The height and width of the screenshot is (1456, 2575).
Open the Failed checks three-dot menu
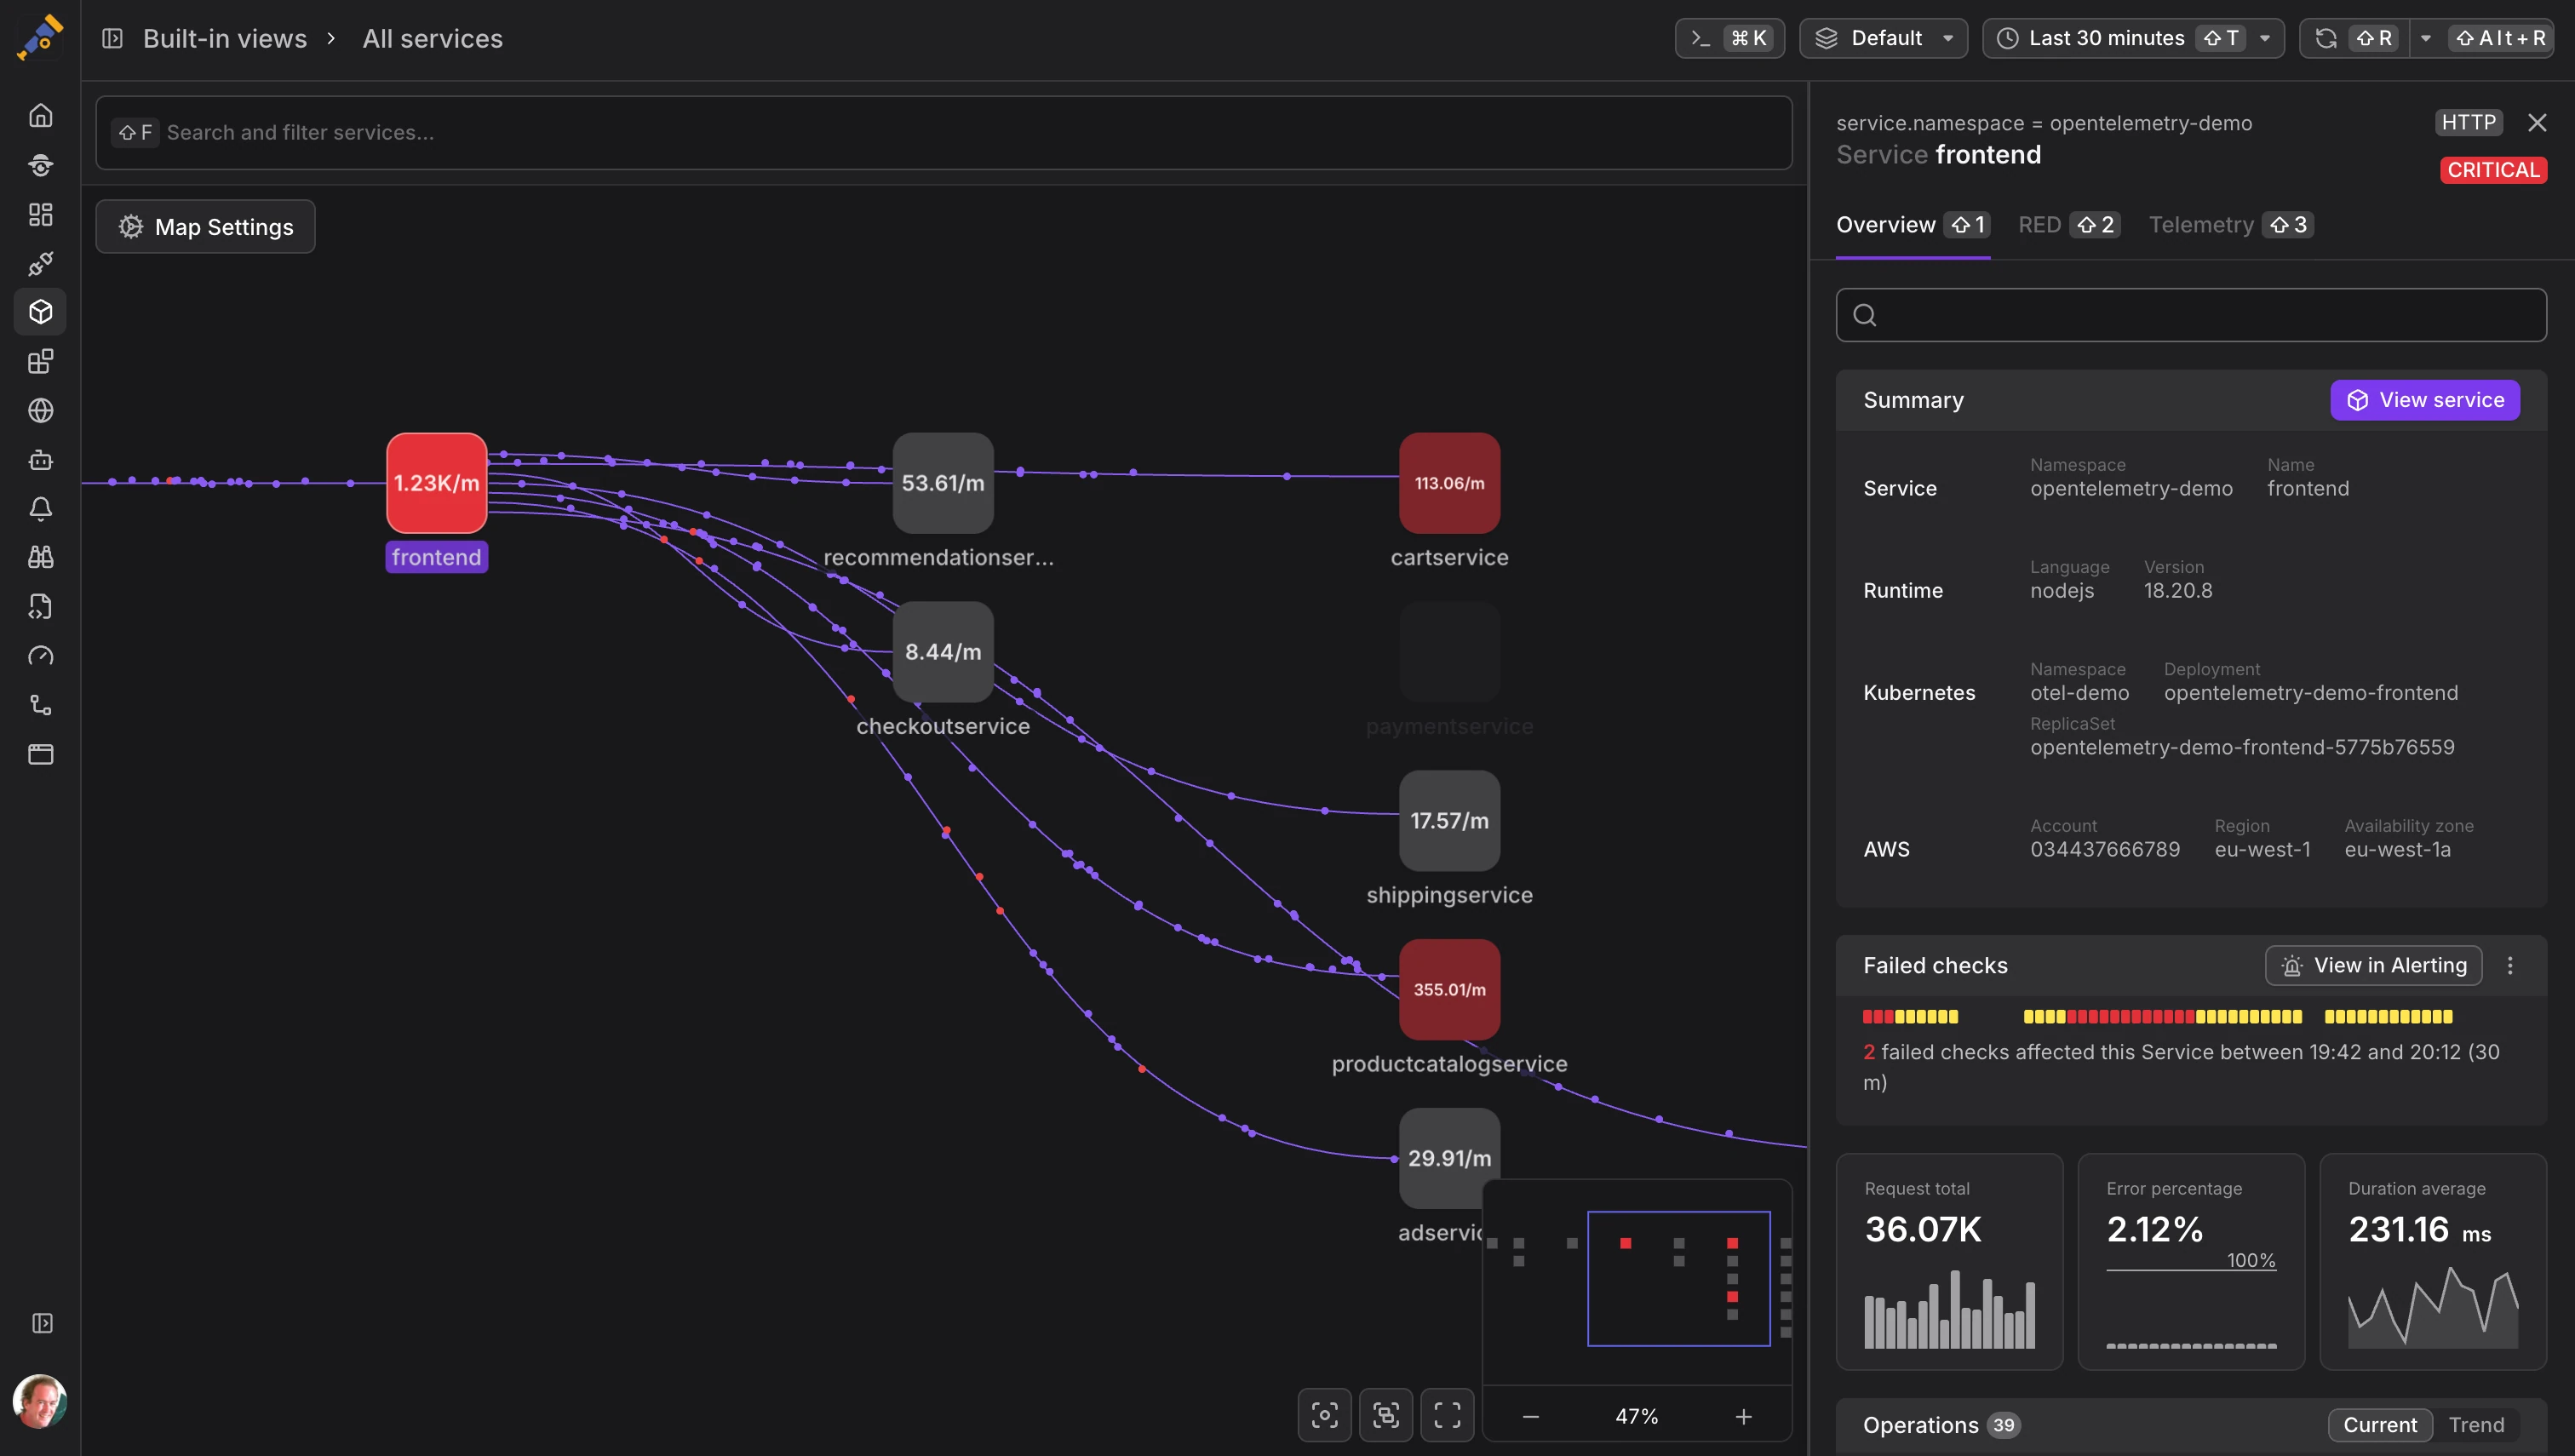click(2510, 965)
